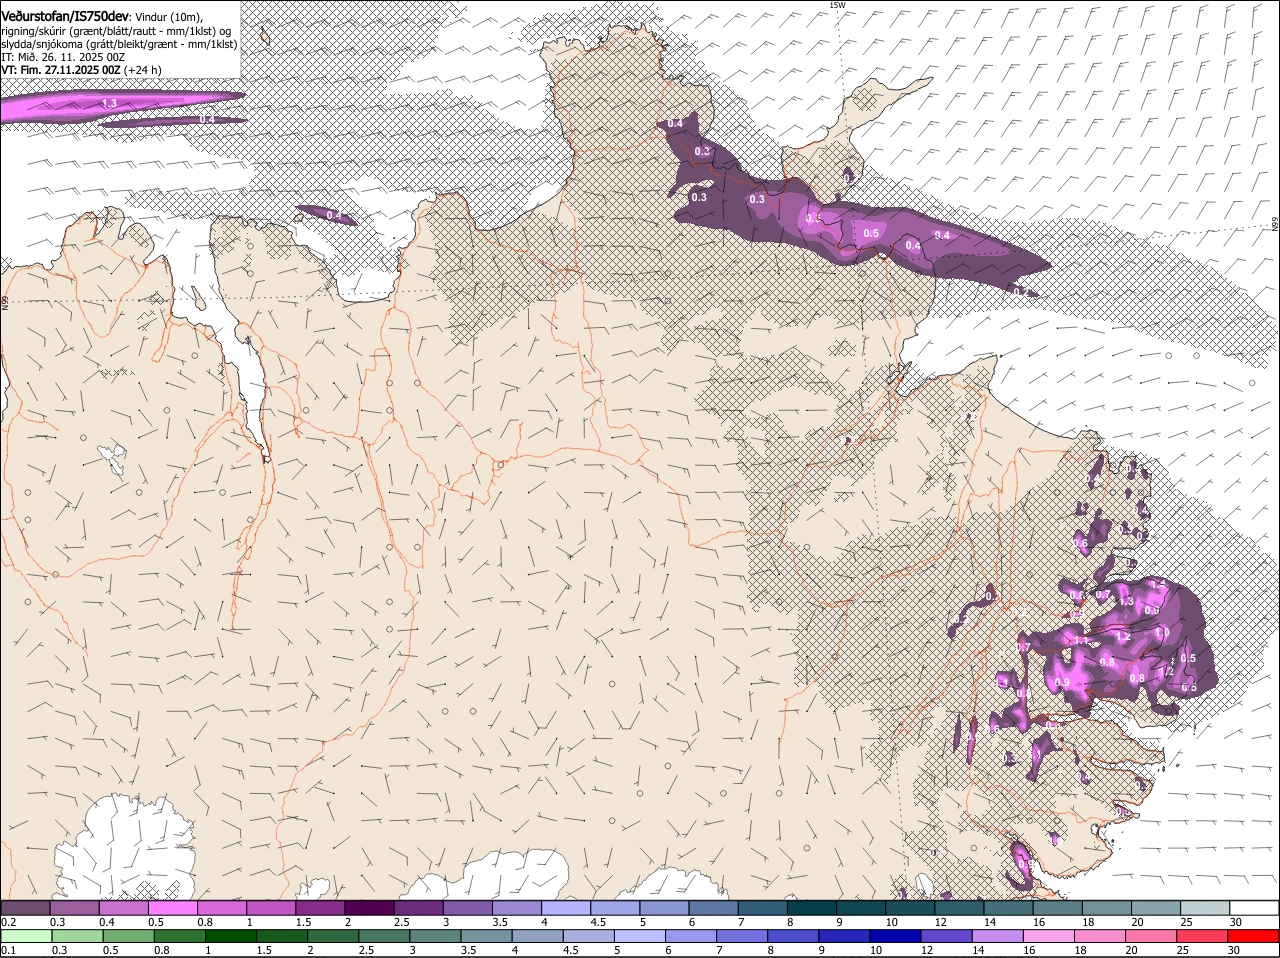Screen dimensions: 1280x958
Task: Select the darkest purple swatch between 0.2 and 0.3 in upper legend
Action: [25, 907]
